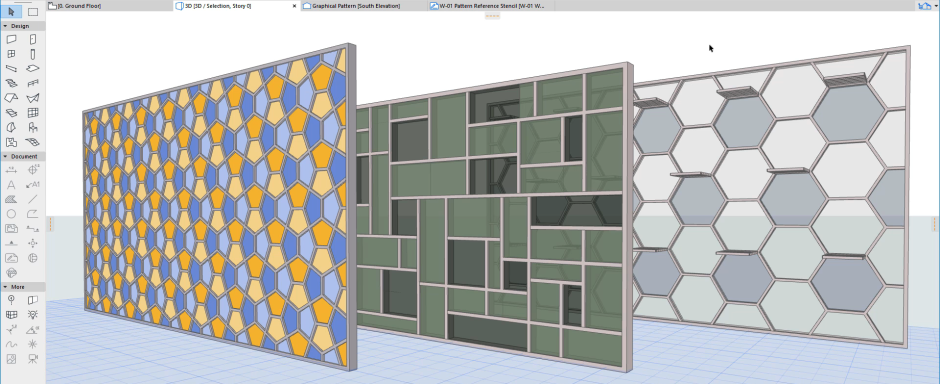Activate the Door tool

click(33, 40)
